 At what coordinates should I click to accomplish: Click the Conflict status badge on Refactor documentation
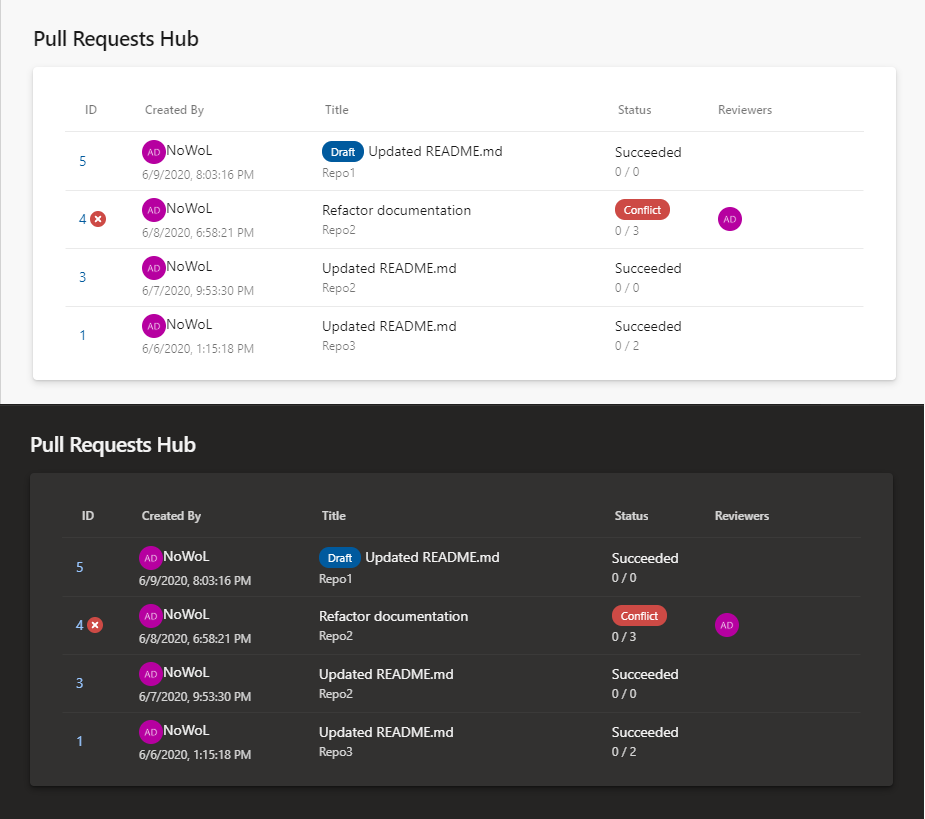pyautogui.click(x=641, y=209)
